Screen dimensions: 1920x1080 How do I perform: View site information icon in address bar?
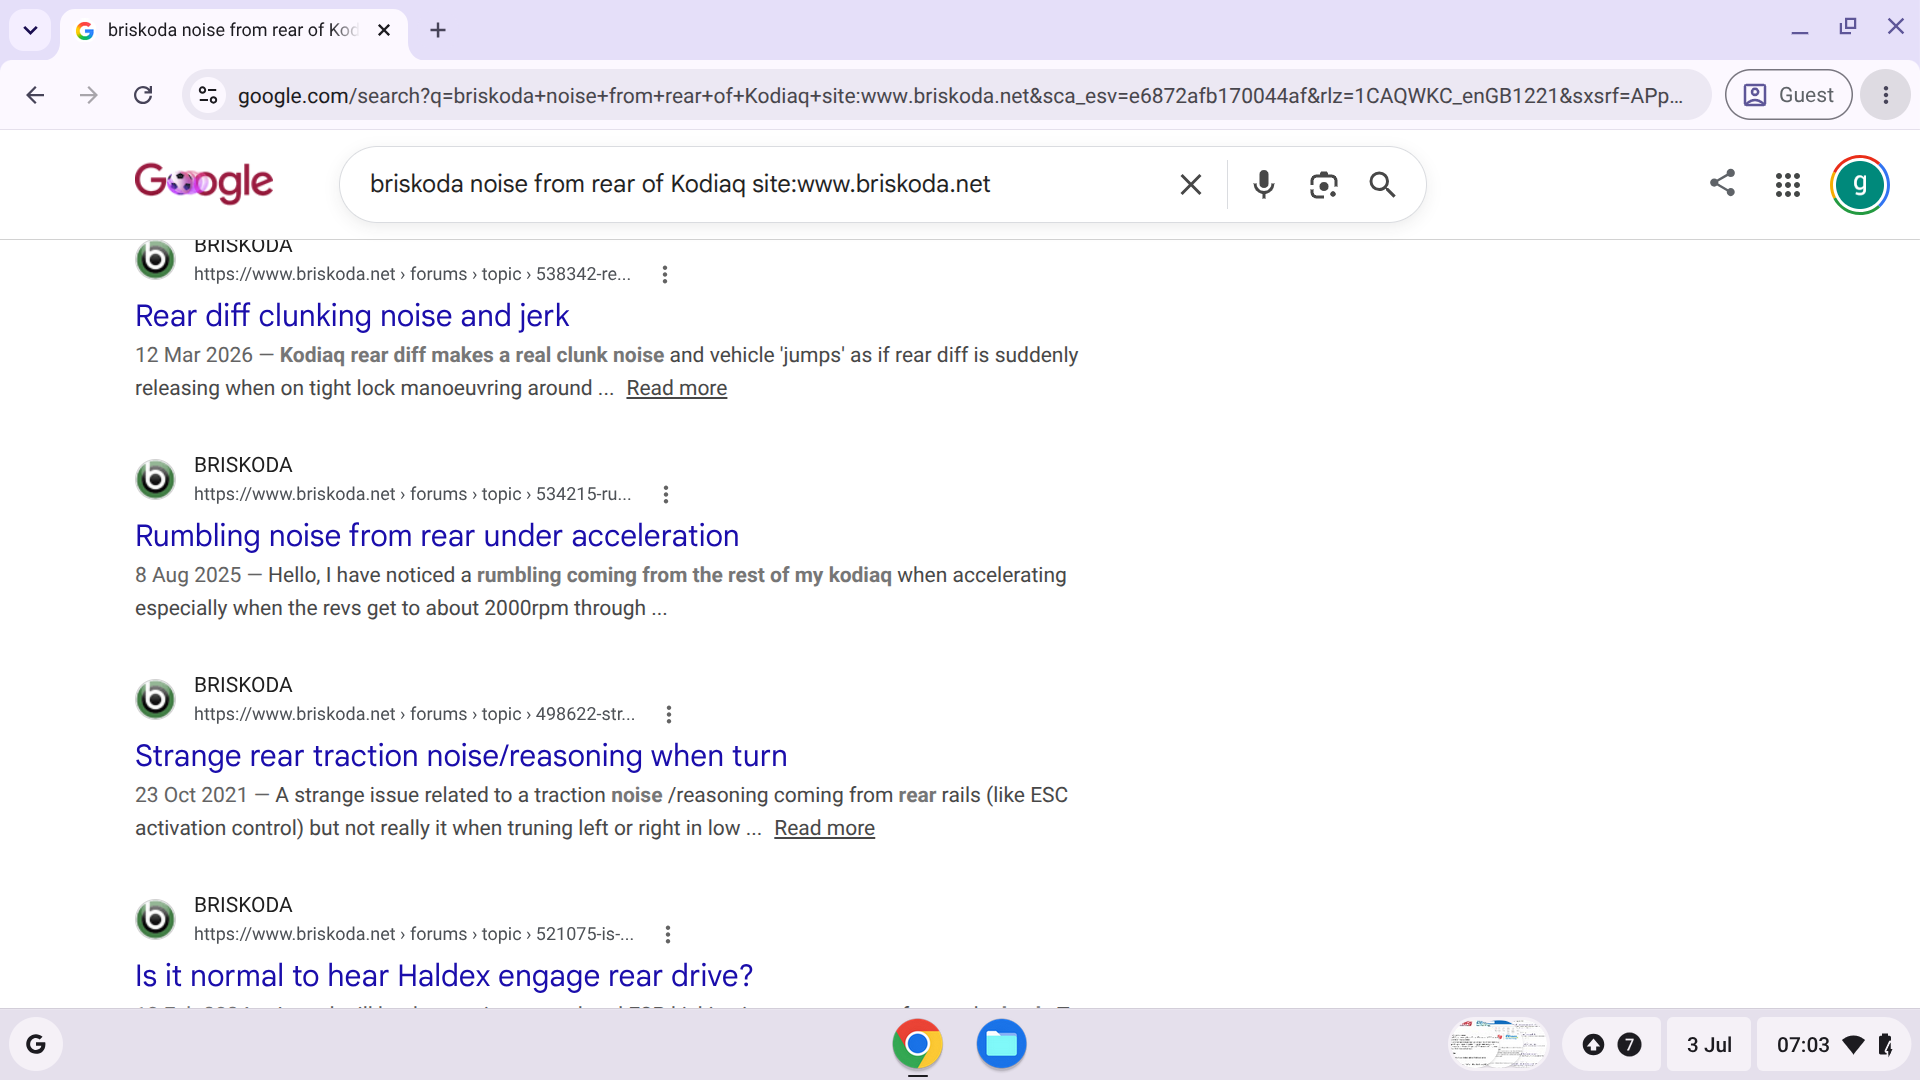[x=208, y=95]
